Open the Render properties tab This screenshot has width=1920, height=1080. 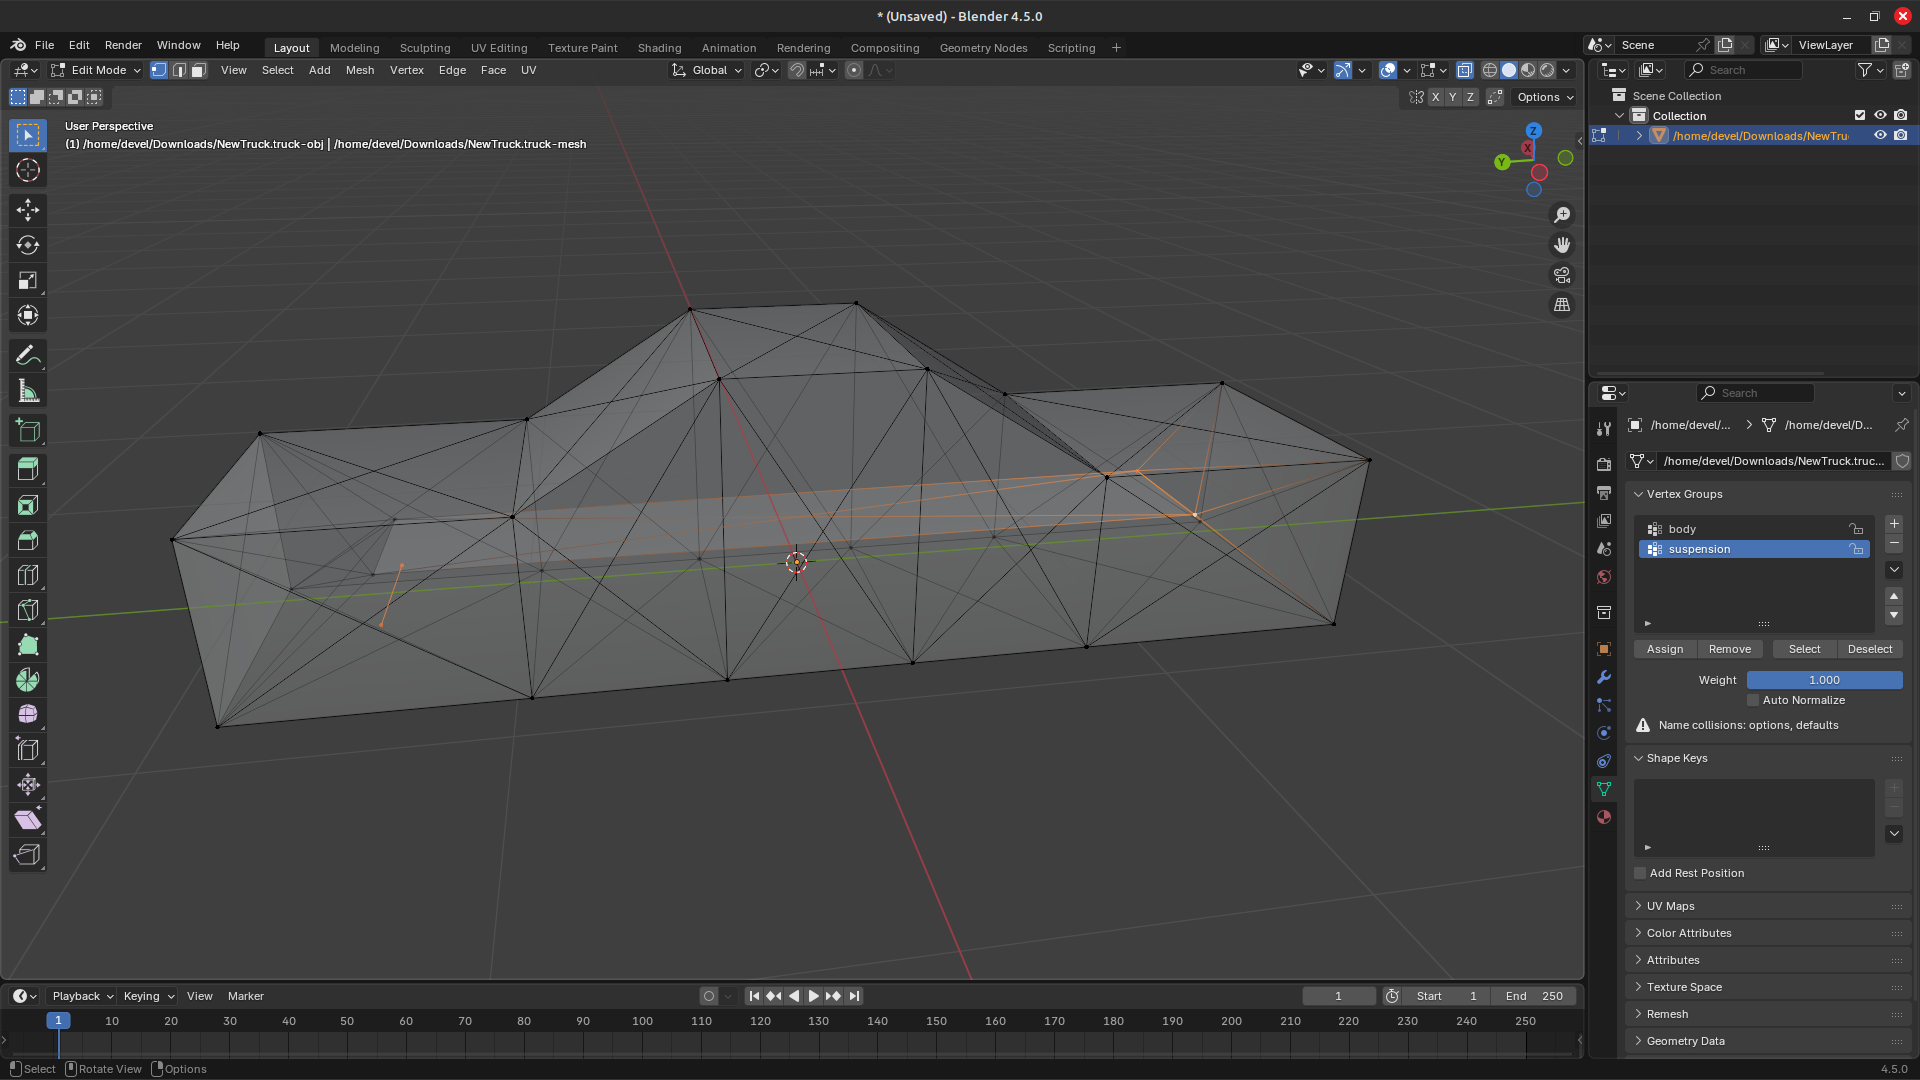tap(1604, 465)
